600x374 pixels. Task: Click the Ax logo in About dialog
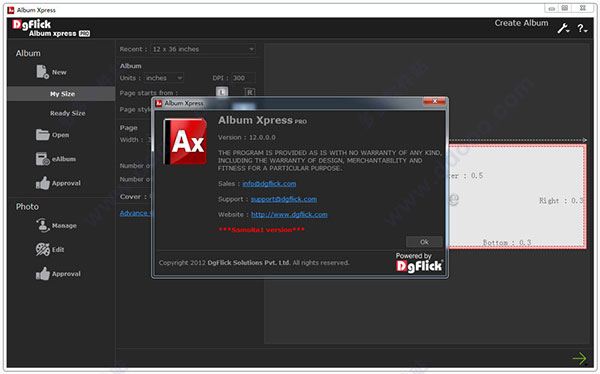pos(185,141)
